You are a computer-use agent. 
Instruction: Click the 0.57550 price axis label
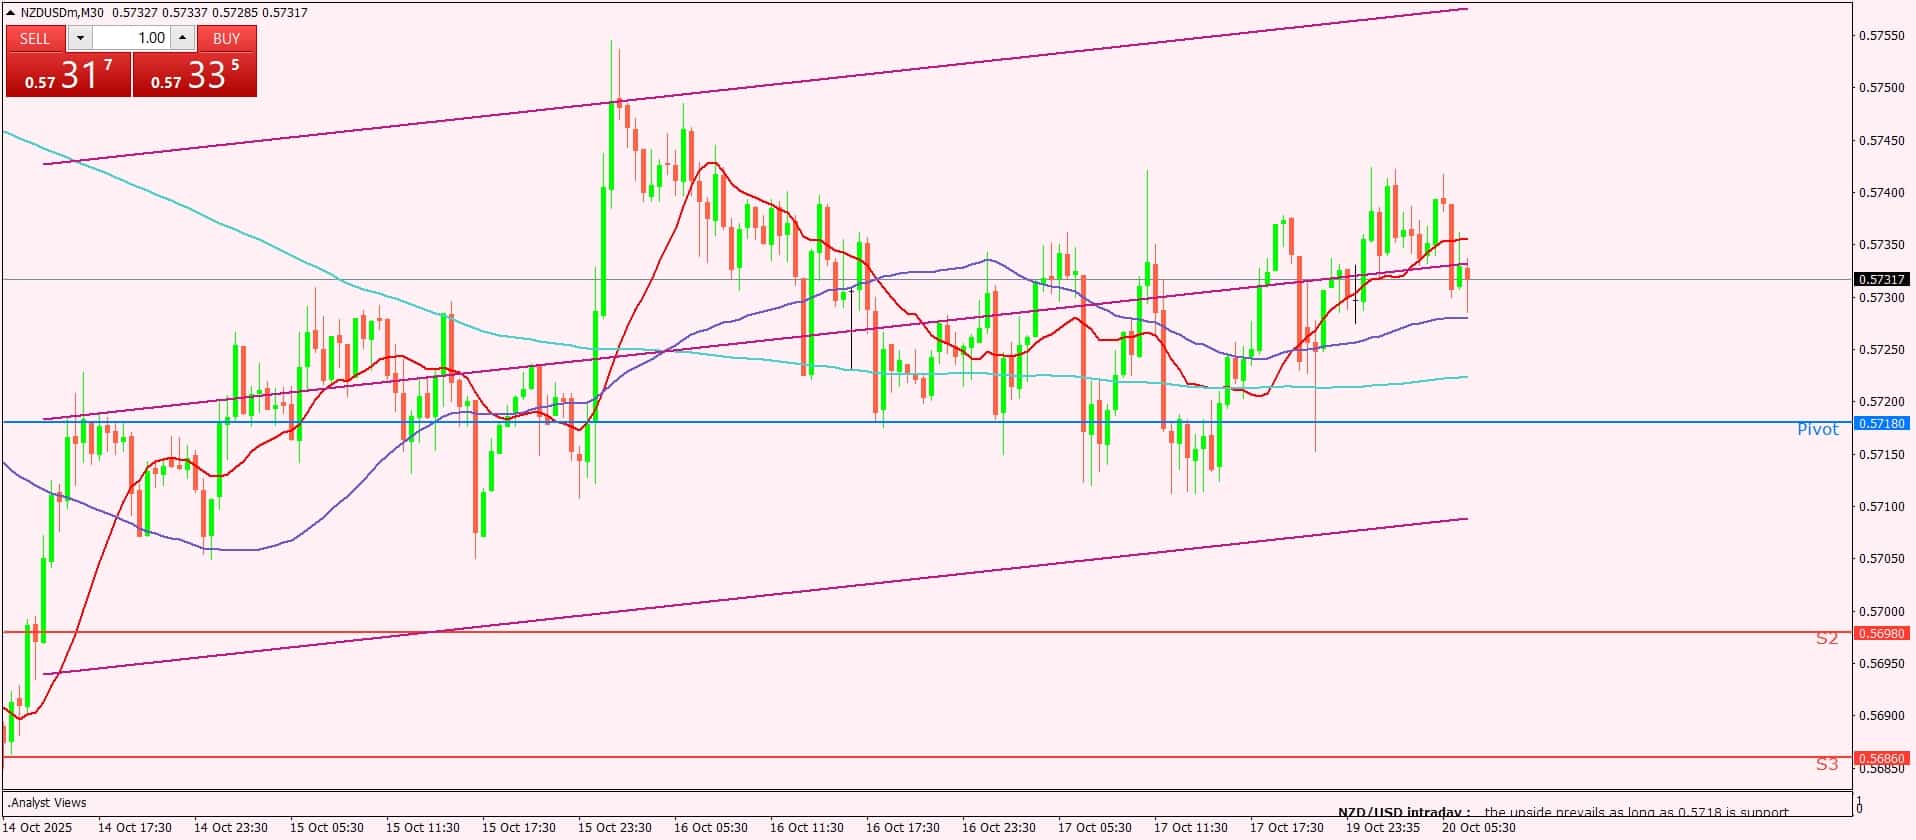tap(1881, 36)
